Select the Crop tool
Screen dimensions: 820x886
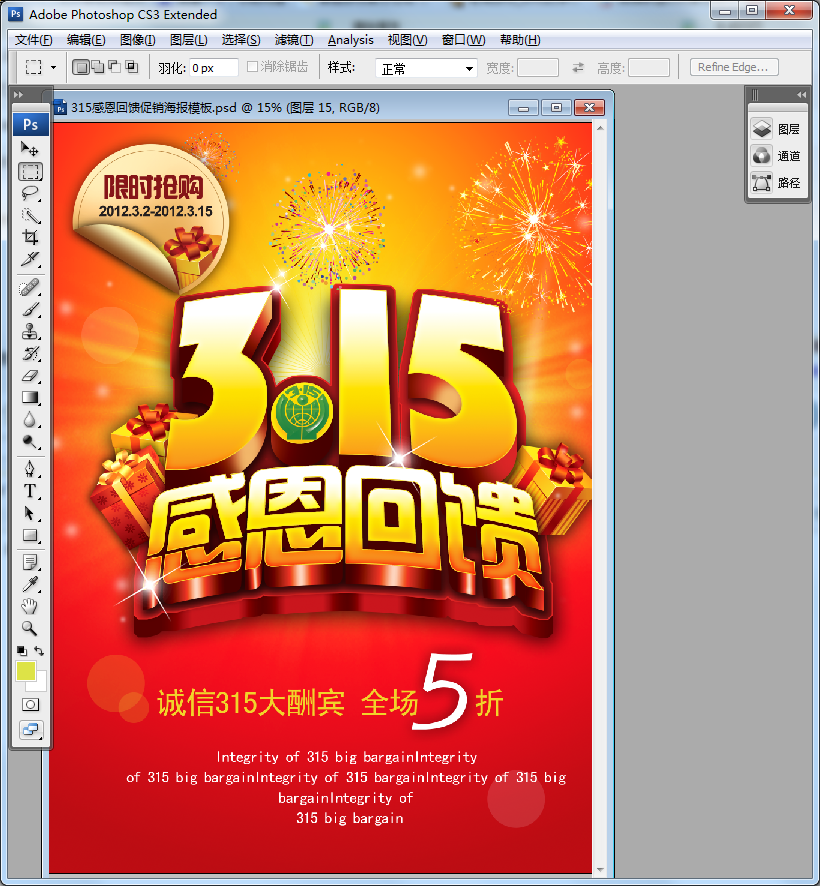click(30, 237)
